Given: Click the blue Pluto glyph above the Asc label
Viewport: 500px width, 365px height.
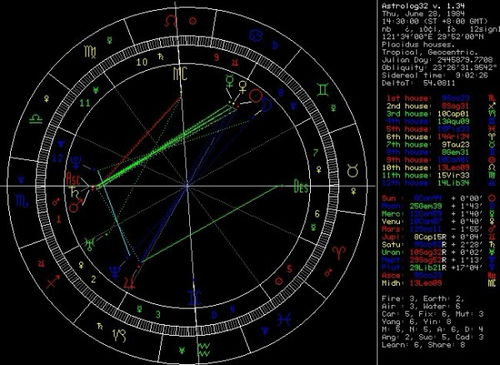Looking at the screenshot, I should [x=77, y=161].
